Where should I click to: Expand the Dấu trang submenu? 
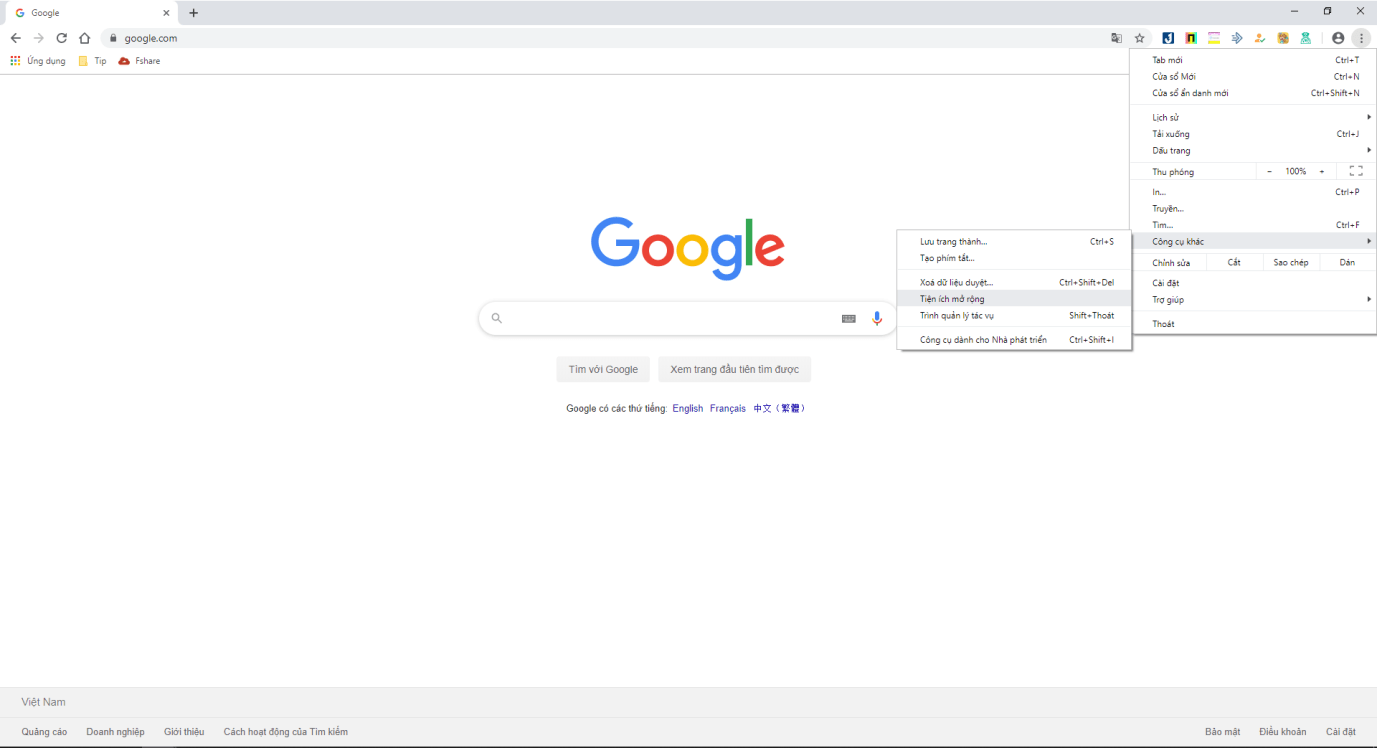(1254, 151)
